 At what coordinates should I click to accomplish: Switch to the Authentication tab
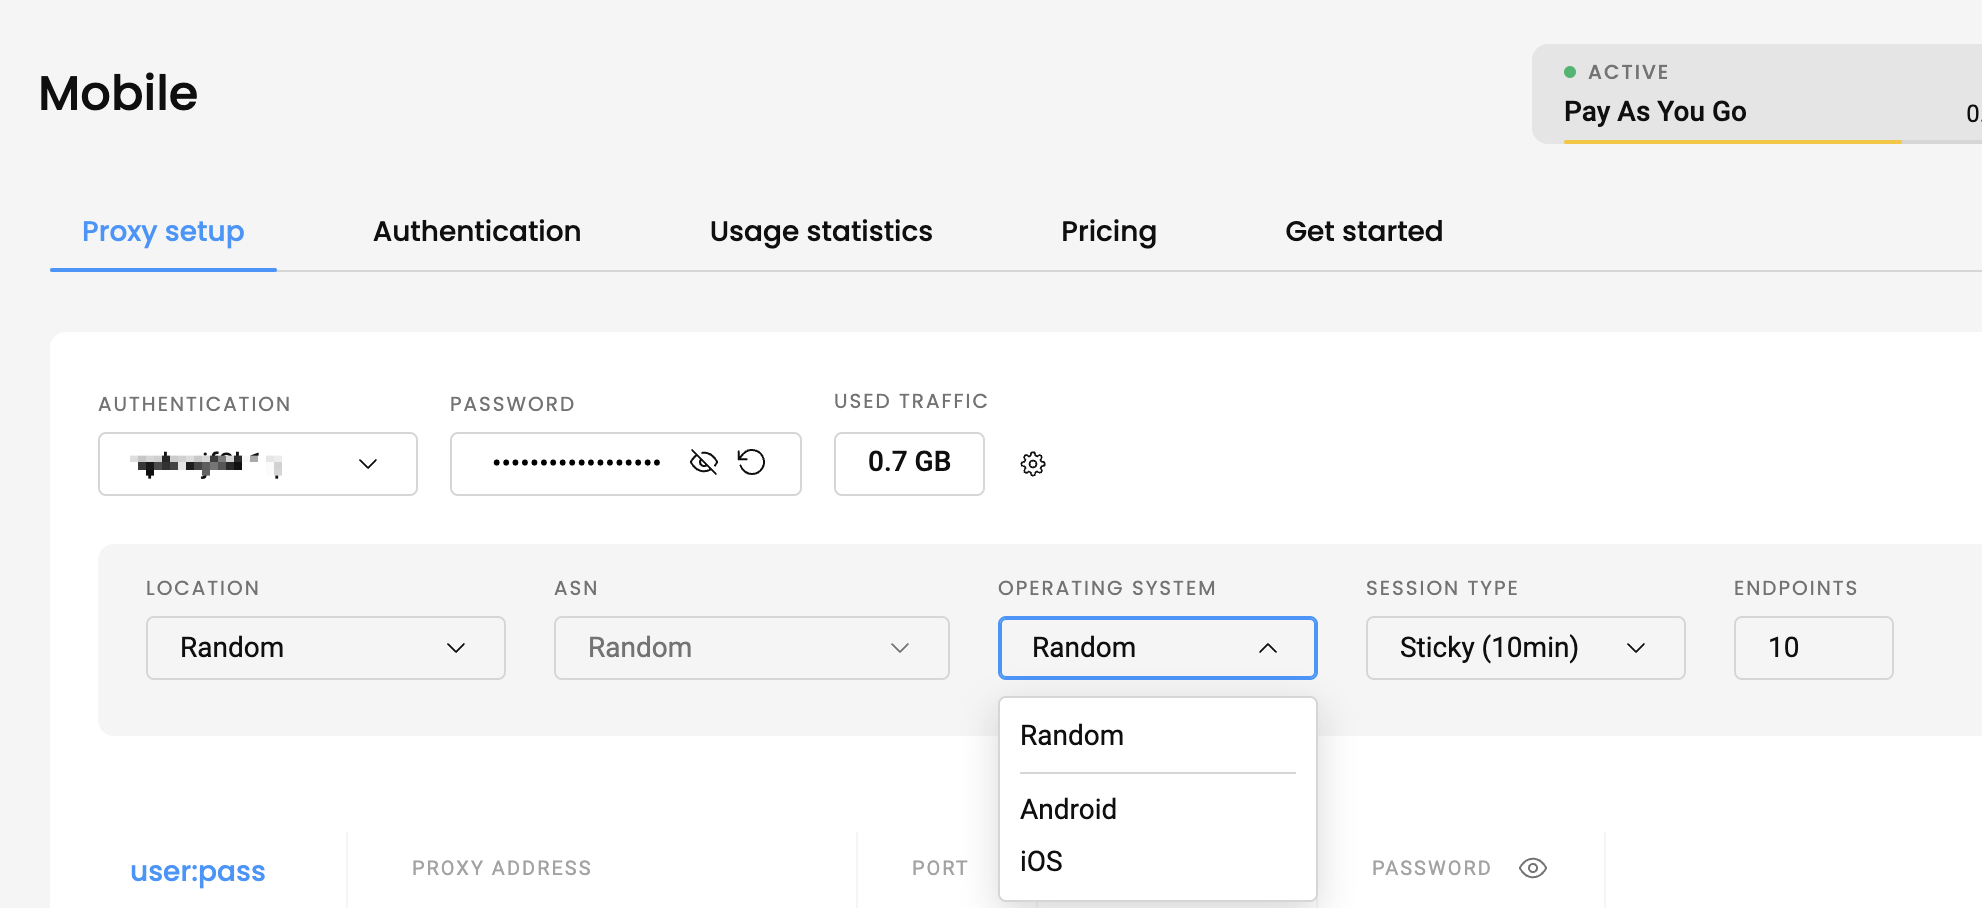[x=477, y=231]
